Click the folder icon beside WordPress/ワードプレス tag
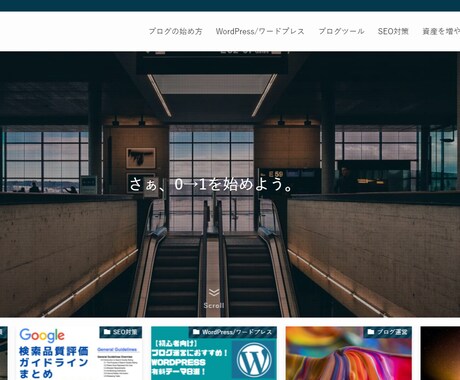 tap(196, 332)
